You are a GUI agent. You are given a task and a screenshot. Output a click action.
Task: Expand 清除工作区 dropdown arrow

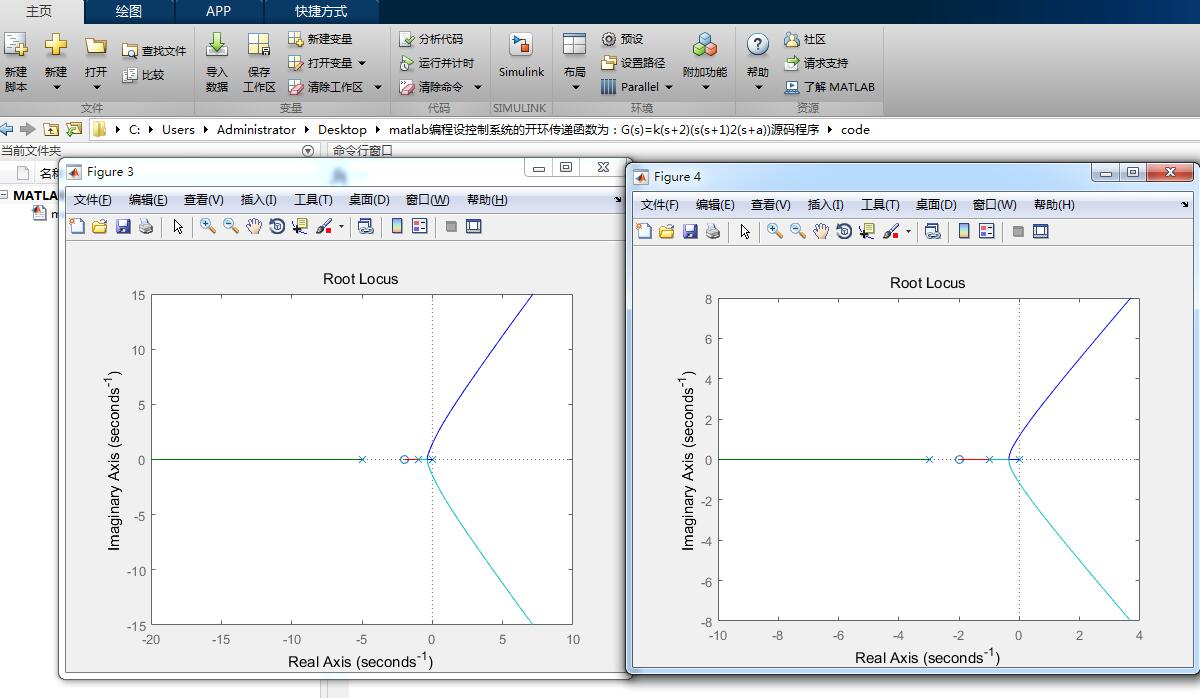coord(378,87)
